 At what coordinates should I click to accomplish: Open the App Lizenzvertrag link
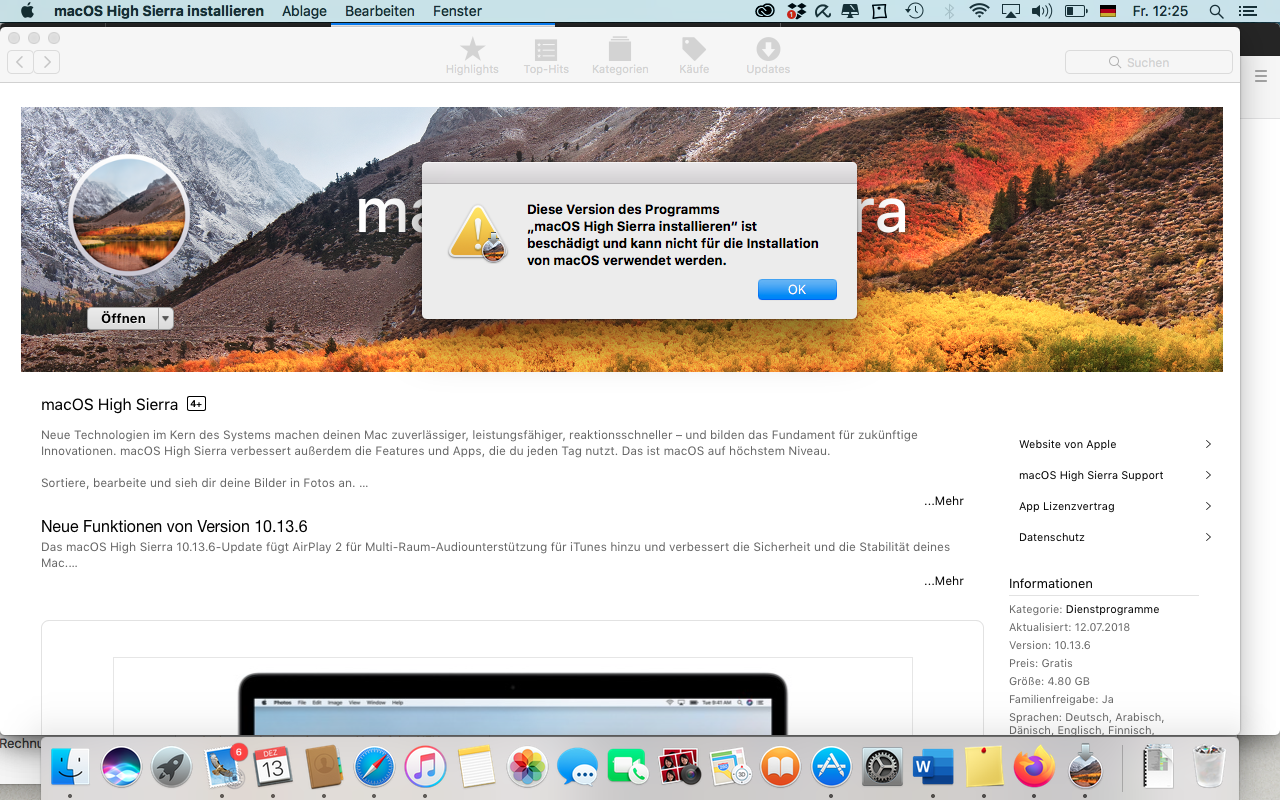click(1115, 506)
